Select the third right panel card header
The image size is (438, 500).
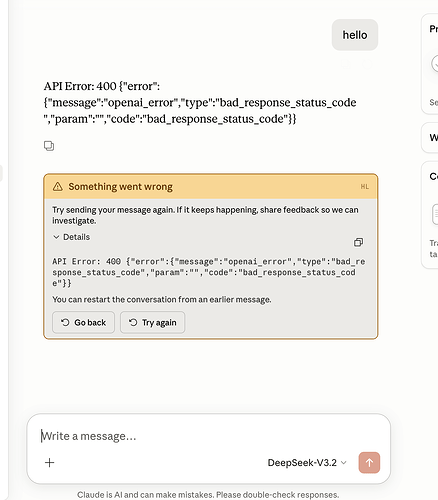[x=434, y=176]
